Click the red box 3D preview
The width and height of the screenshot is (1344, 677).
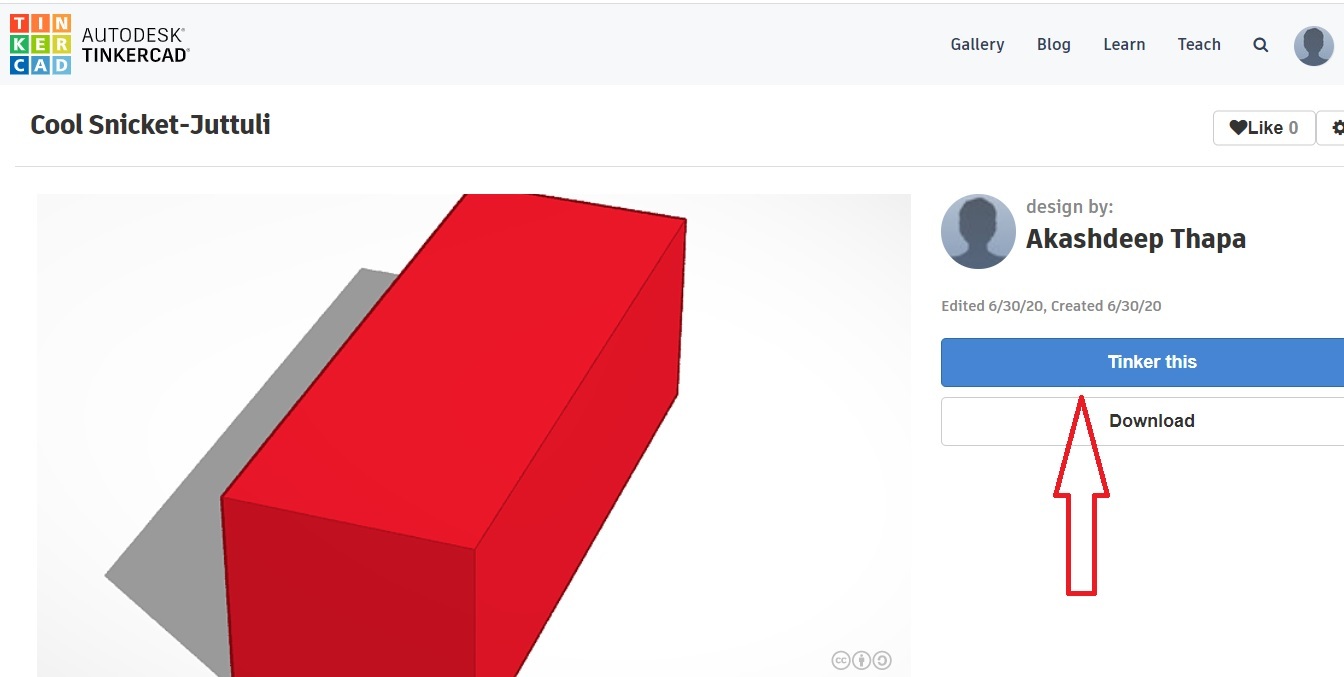[474, 435]
